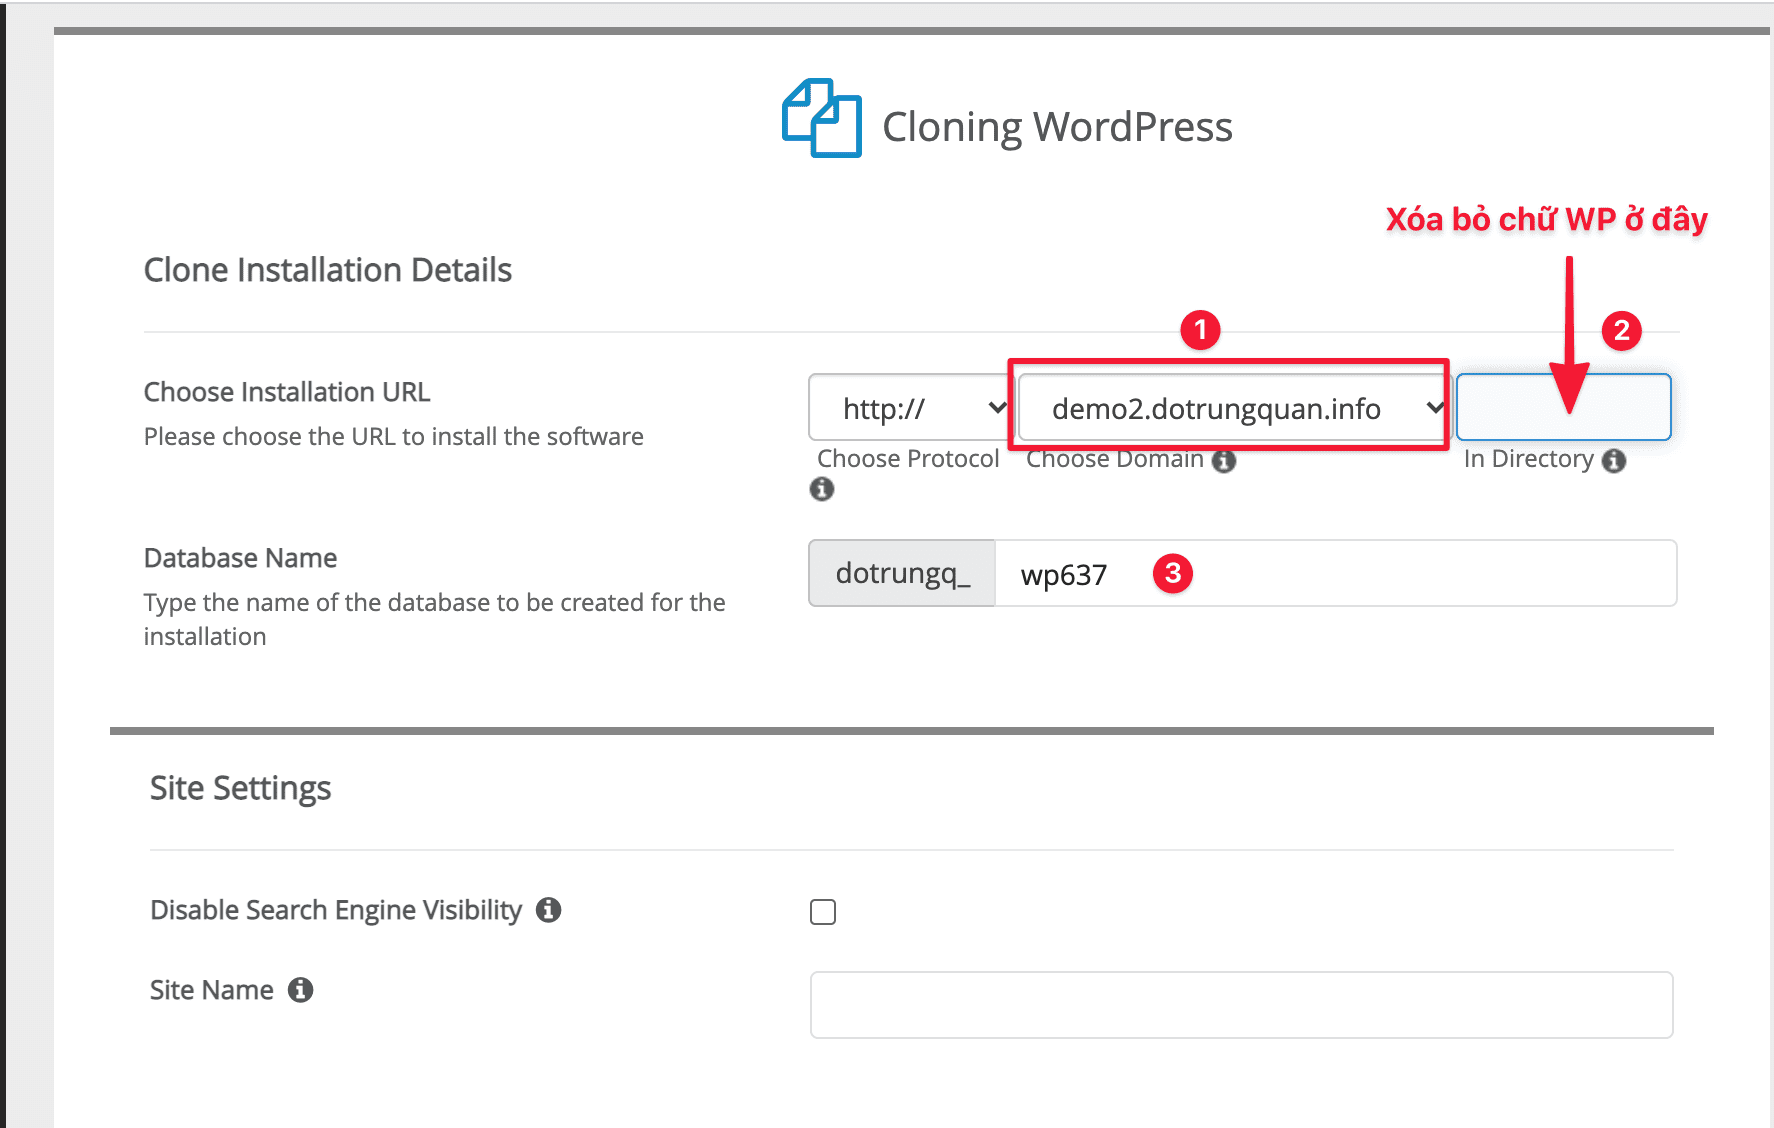Open the domain dropdown for demo2.dotrungquan.info
The height and width of the screenshot is (1128, 1774).
(x=1230, y=407)
